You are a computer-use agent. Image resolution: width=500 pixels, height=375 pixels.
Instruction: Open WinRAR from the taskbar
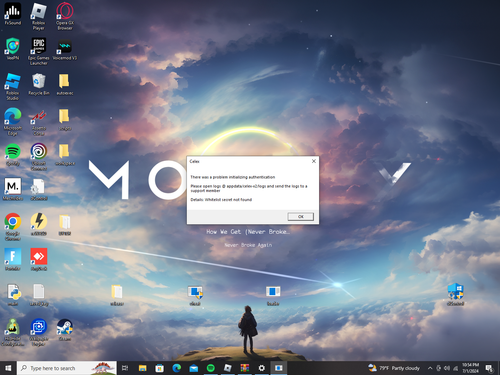(245, 368)
